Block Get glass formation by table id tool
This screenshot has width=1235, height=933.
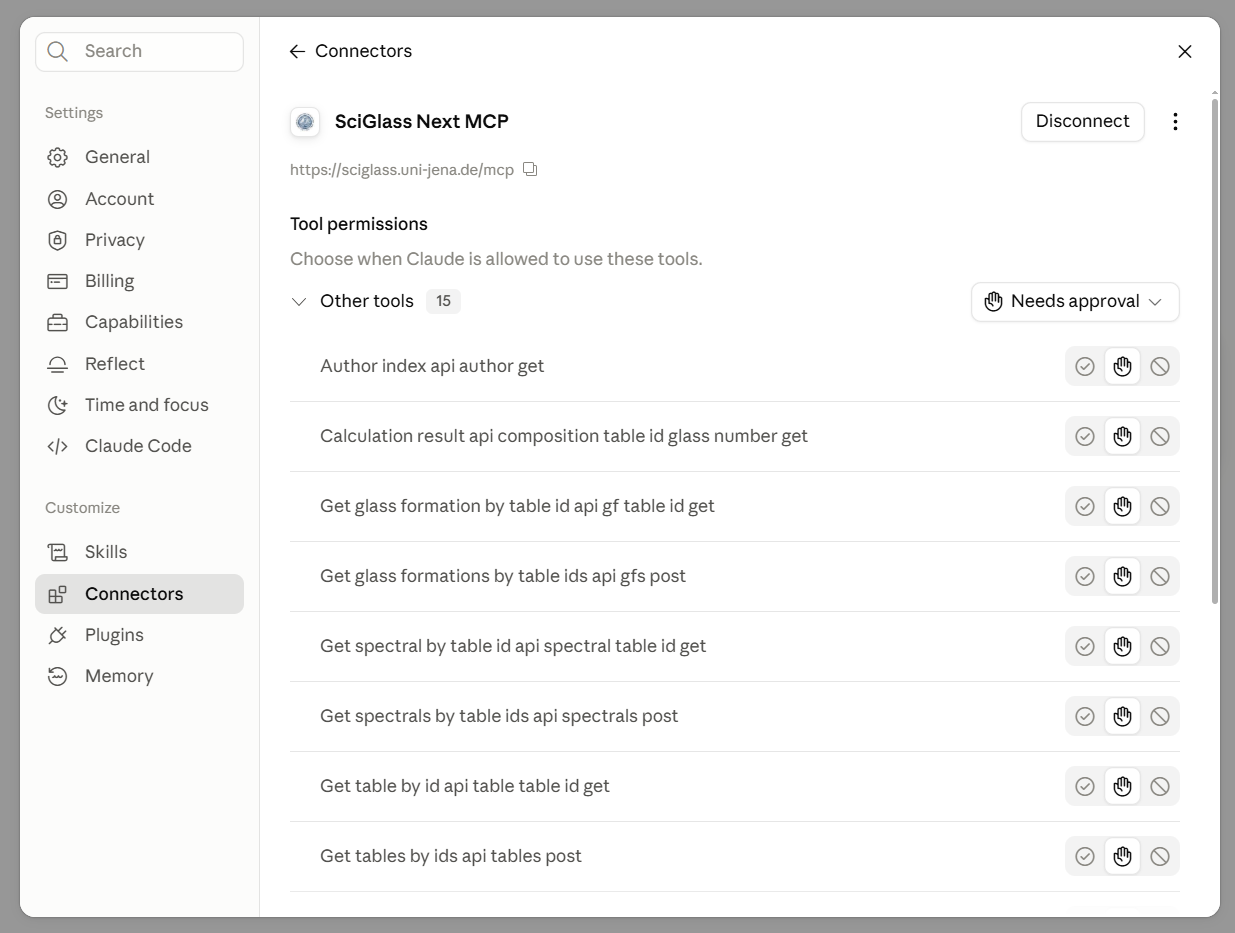(1160, 506)
